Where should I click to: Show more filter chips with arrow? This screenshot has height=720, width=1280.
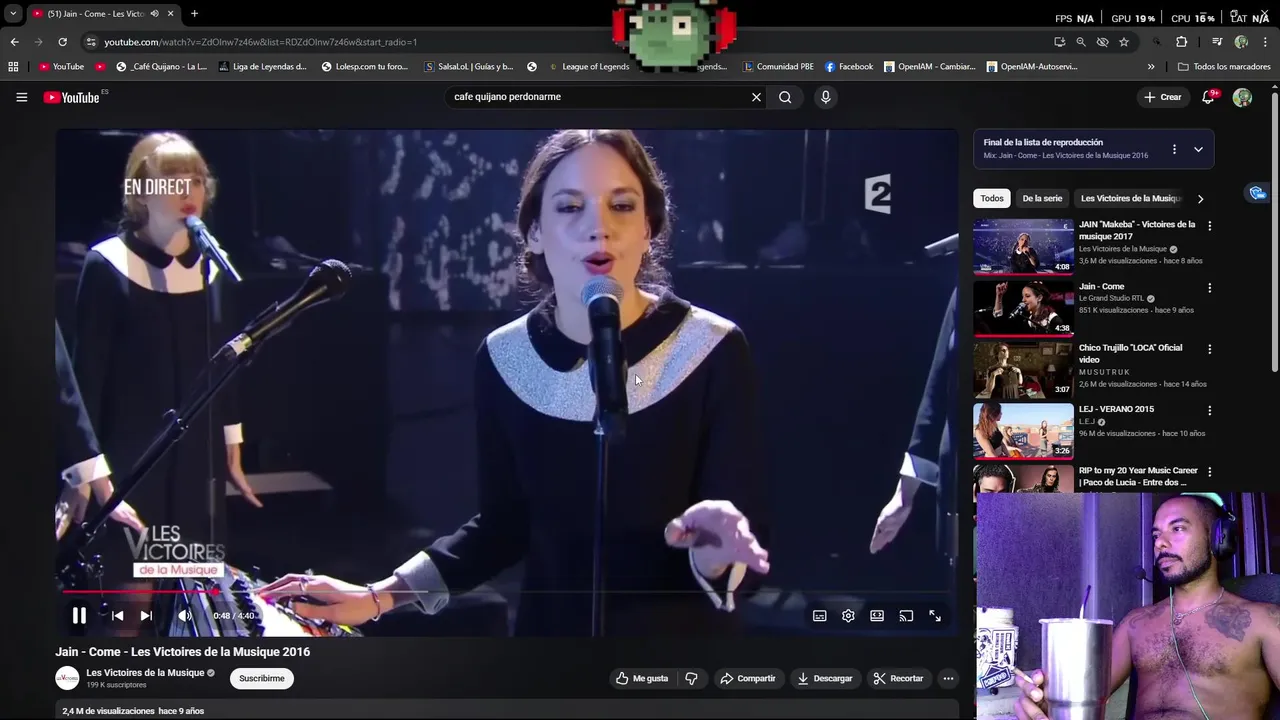pyautogui.click(x=1200, y=198)
